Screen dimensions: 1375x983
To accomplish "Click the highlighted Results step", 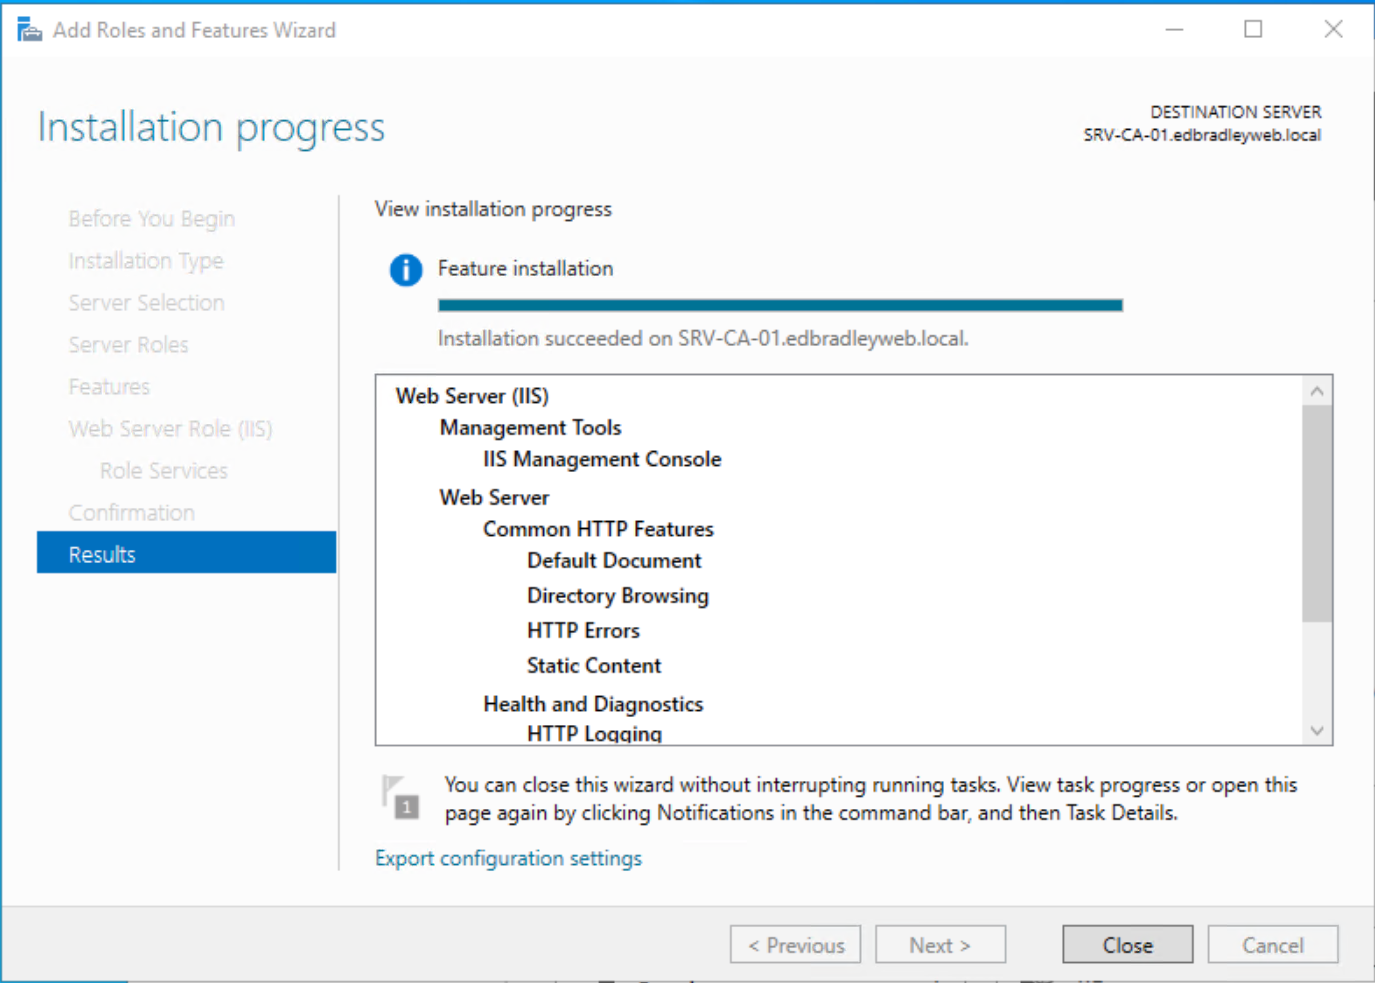I will tap(102, 553).
